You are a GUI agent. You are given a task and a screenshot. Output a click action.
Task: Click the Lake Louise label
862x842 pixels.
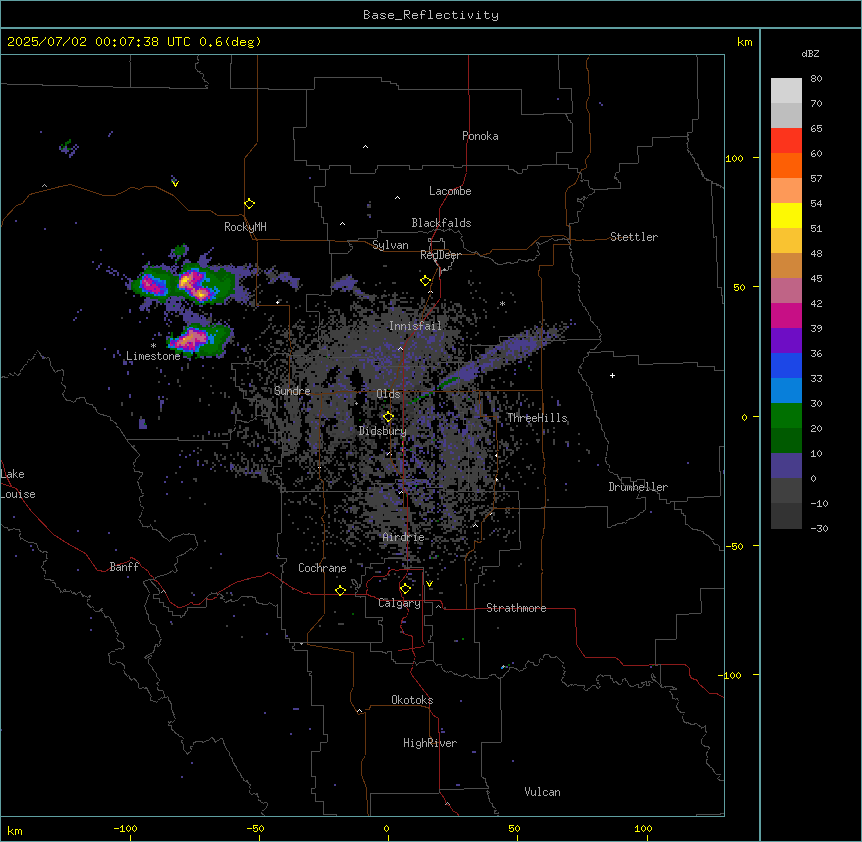tap(18, 484)
